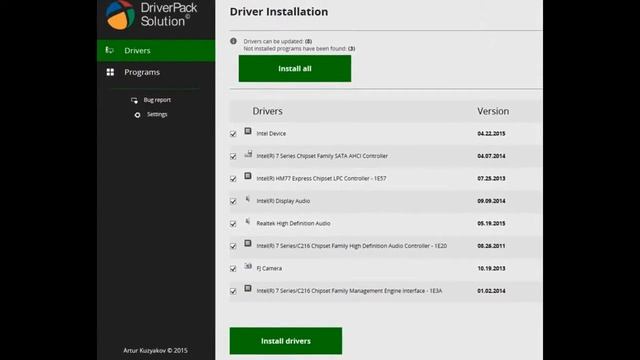Click the info icon above Install all
640x360 pixels.
[x=233, y=41]
